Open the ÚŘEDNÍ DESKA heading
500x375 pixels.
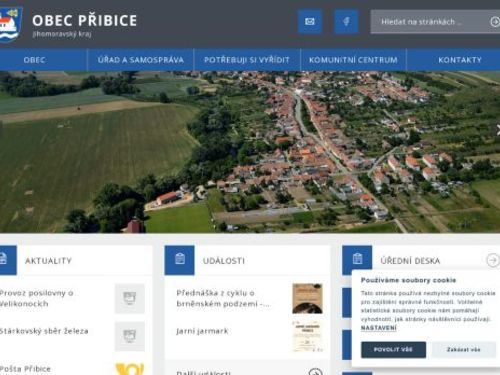(x=410, y=261)
